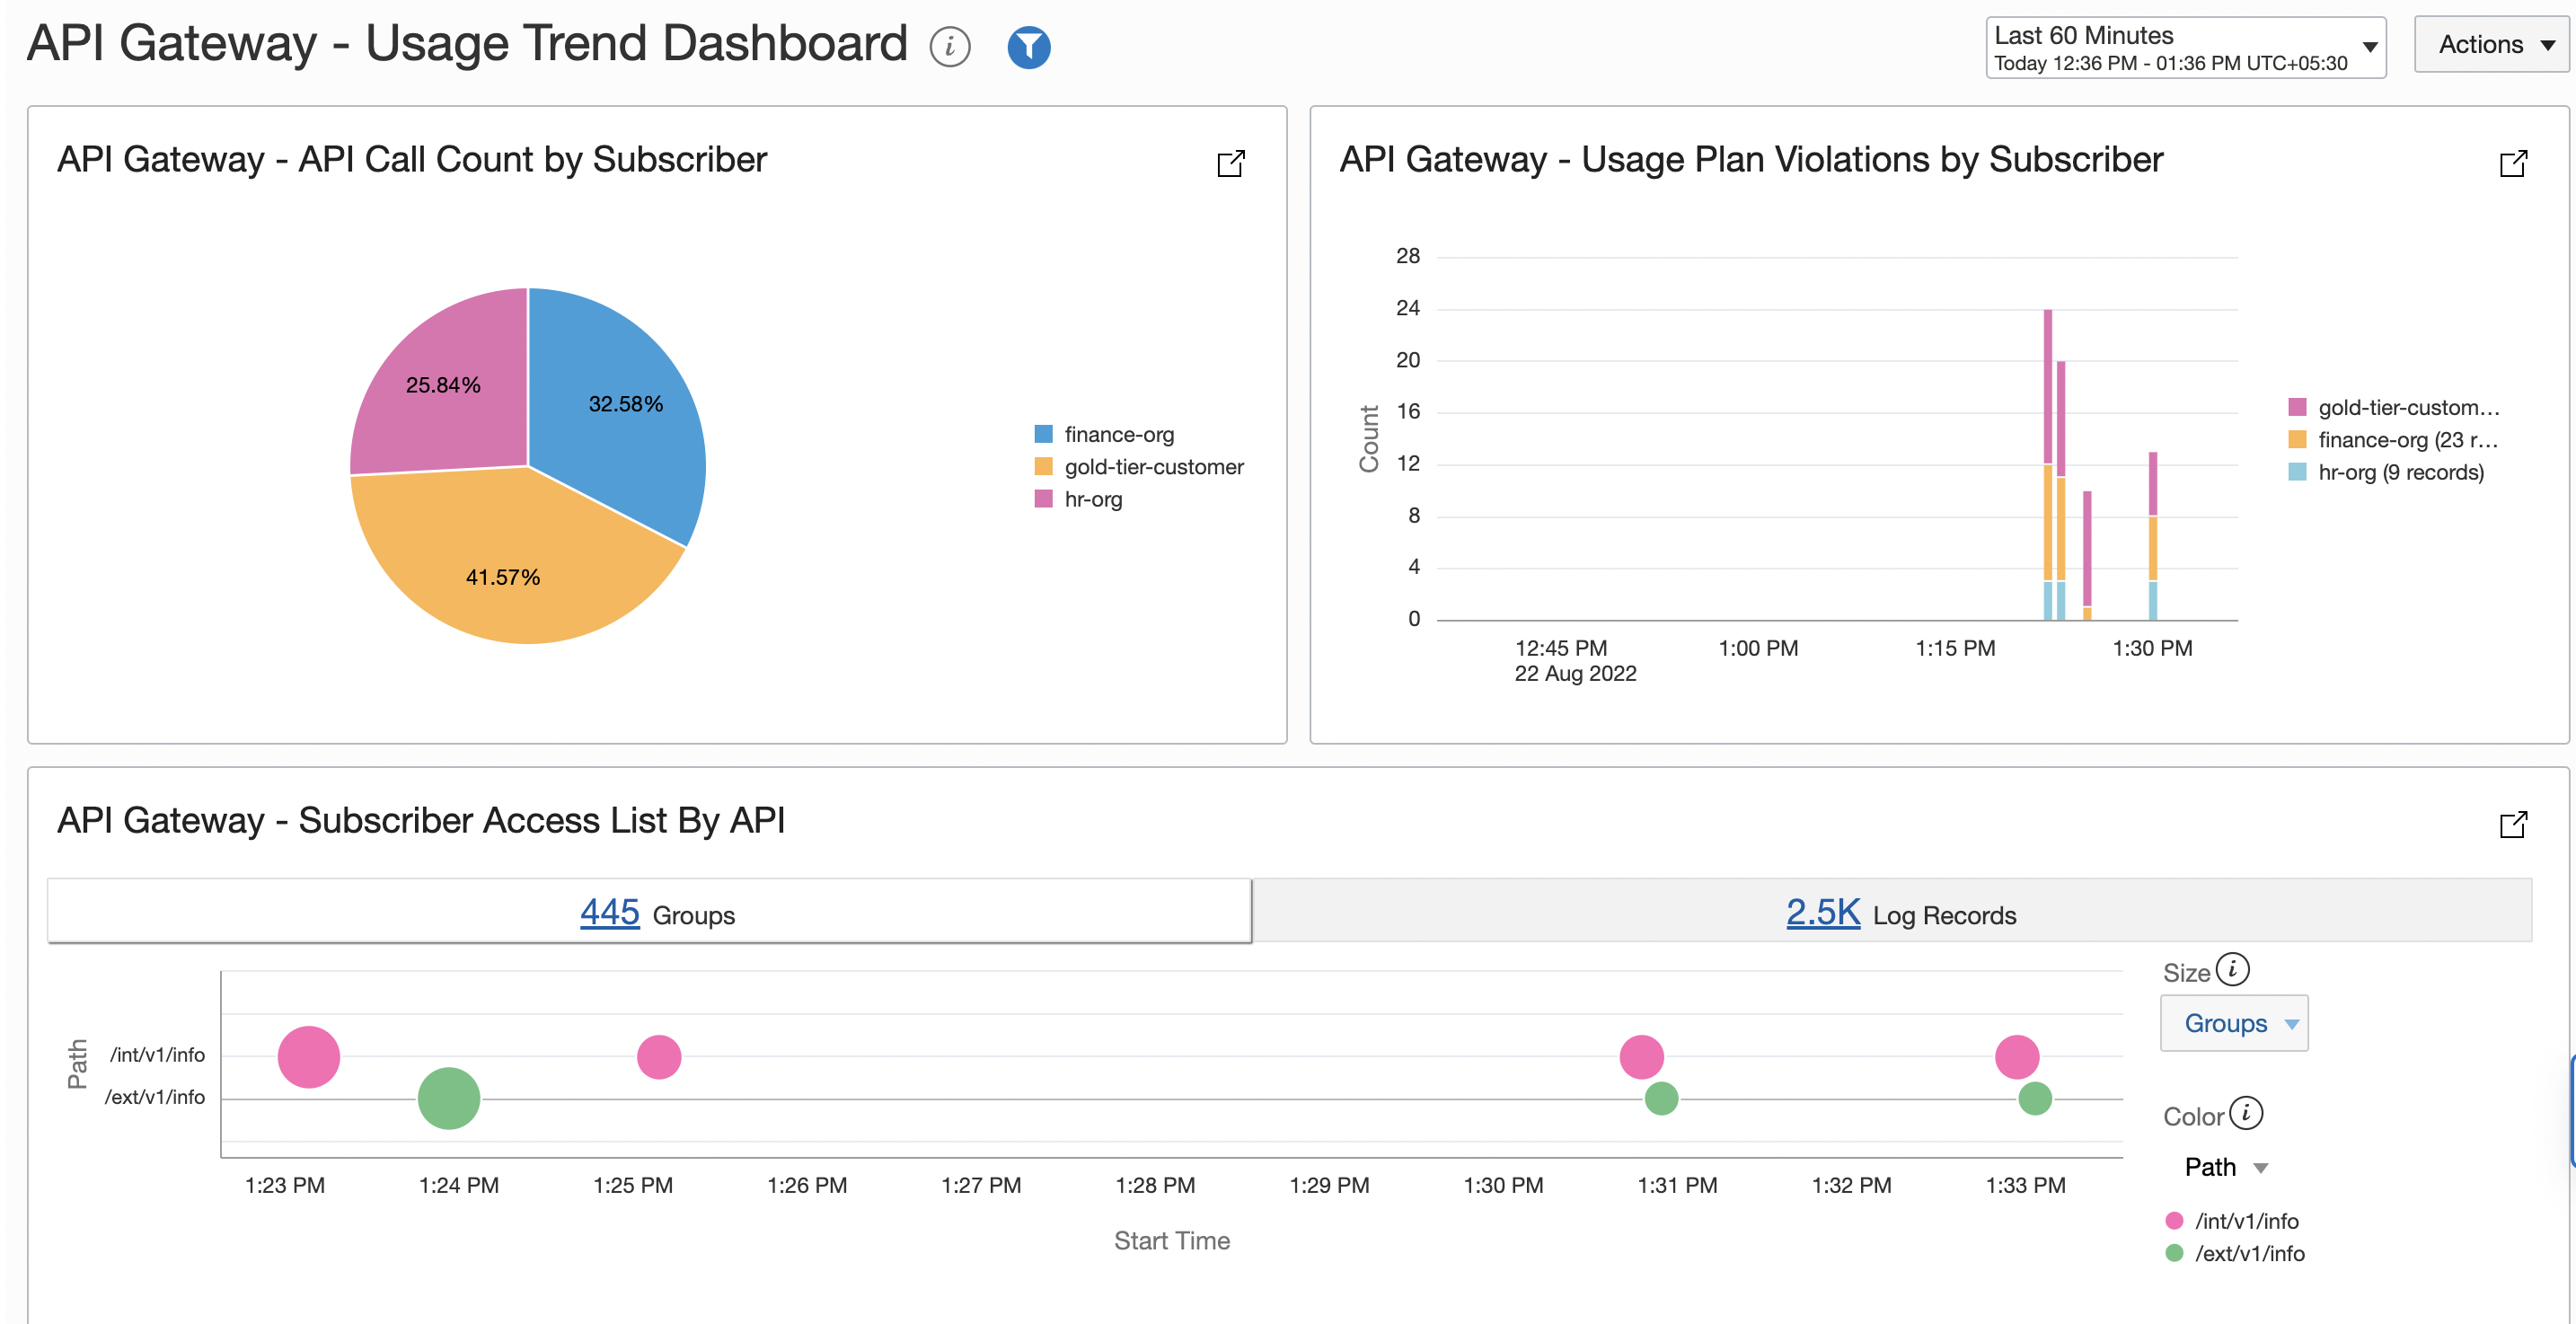Open API Call Count widget in new window
The height and width of the screenshot is (1324, 2576).
point(1232,163)
